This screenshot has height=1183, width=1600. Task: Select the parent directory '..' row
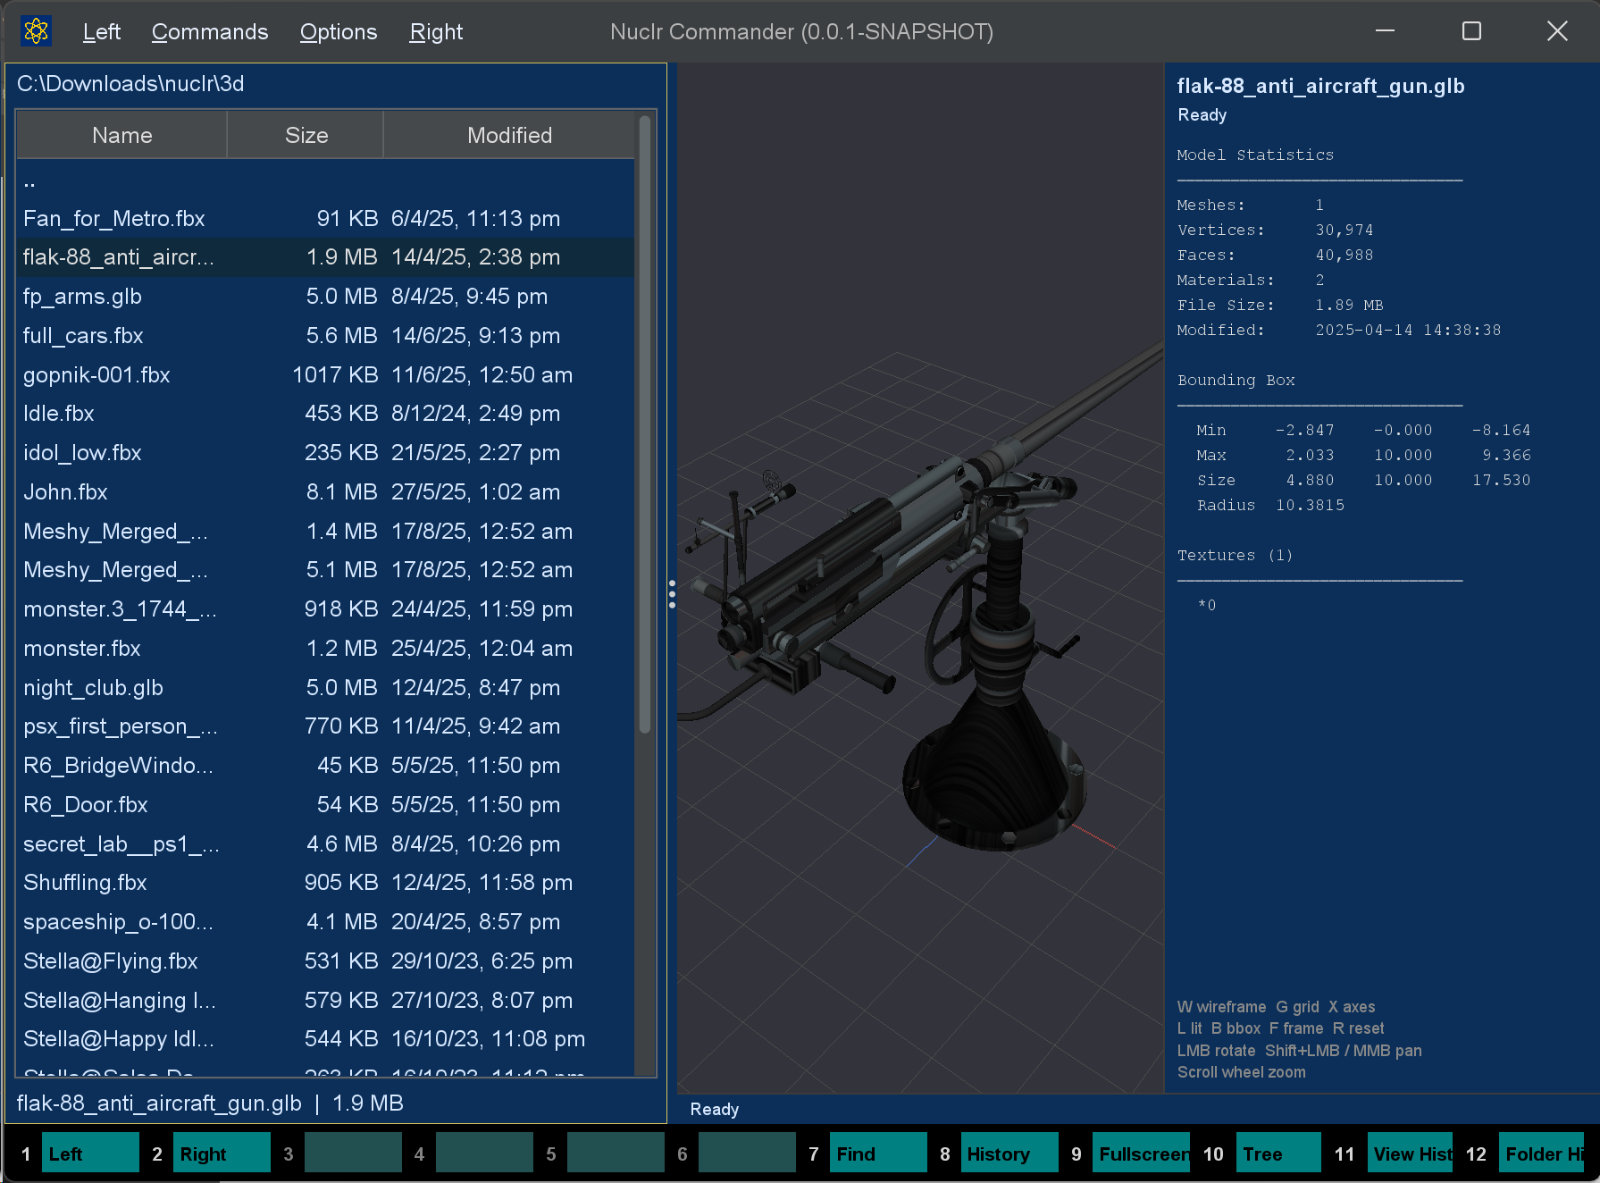[326, 180]
